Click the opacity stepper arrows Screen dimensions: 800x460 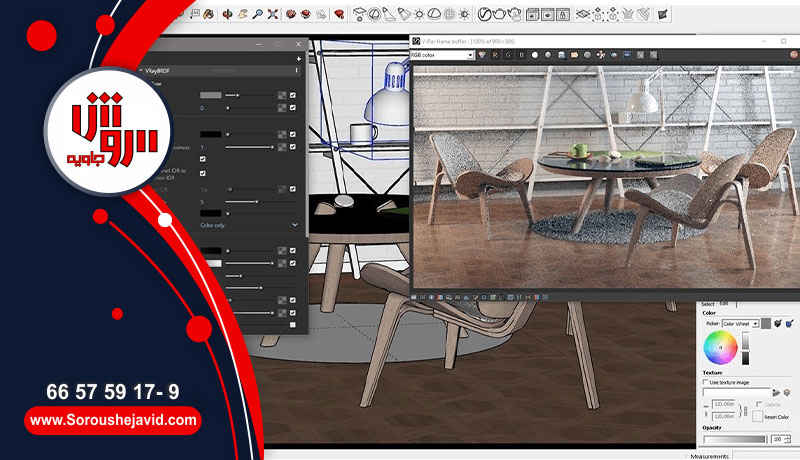(x=788, y=440)
